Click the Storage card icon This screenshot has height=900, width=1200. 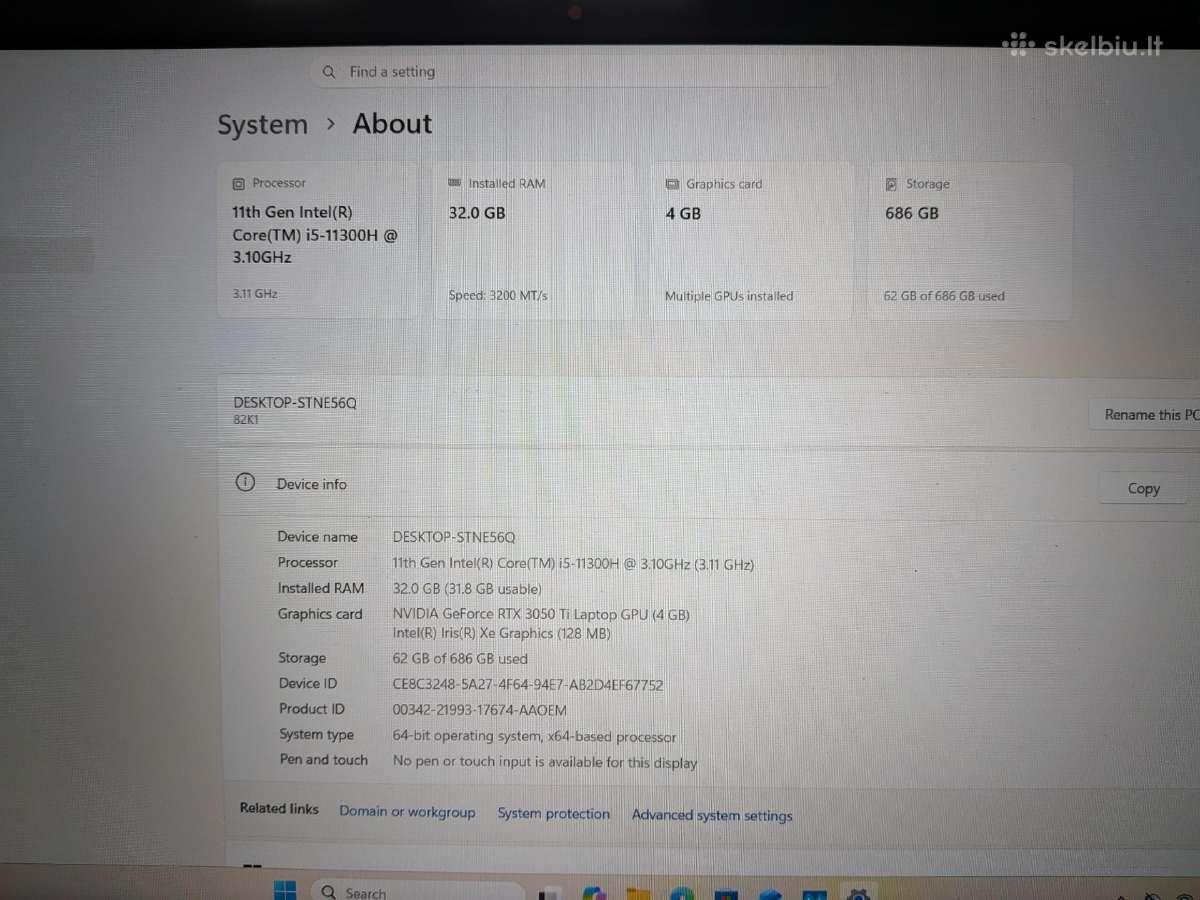tap(891, 184)
